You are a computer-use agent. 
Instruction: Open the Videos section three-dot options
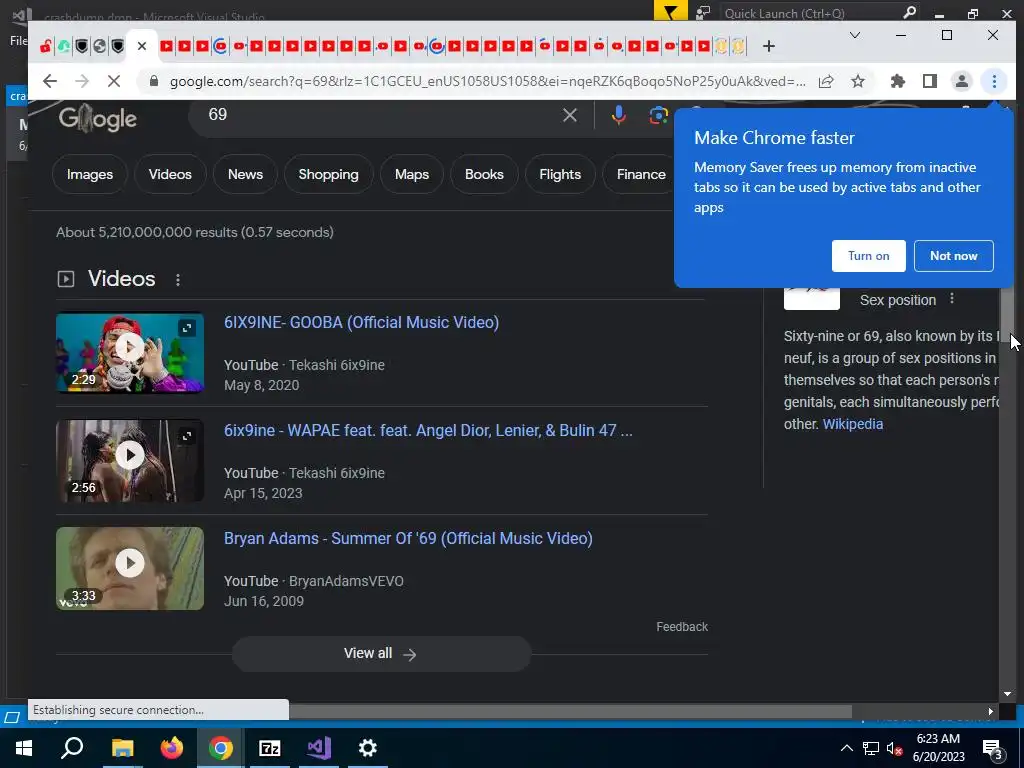click(x=178, y=280)
